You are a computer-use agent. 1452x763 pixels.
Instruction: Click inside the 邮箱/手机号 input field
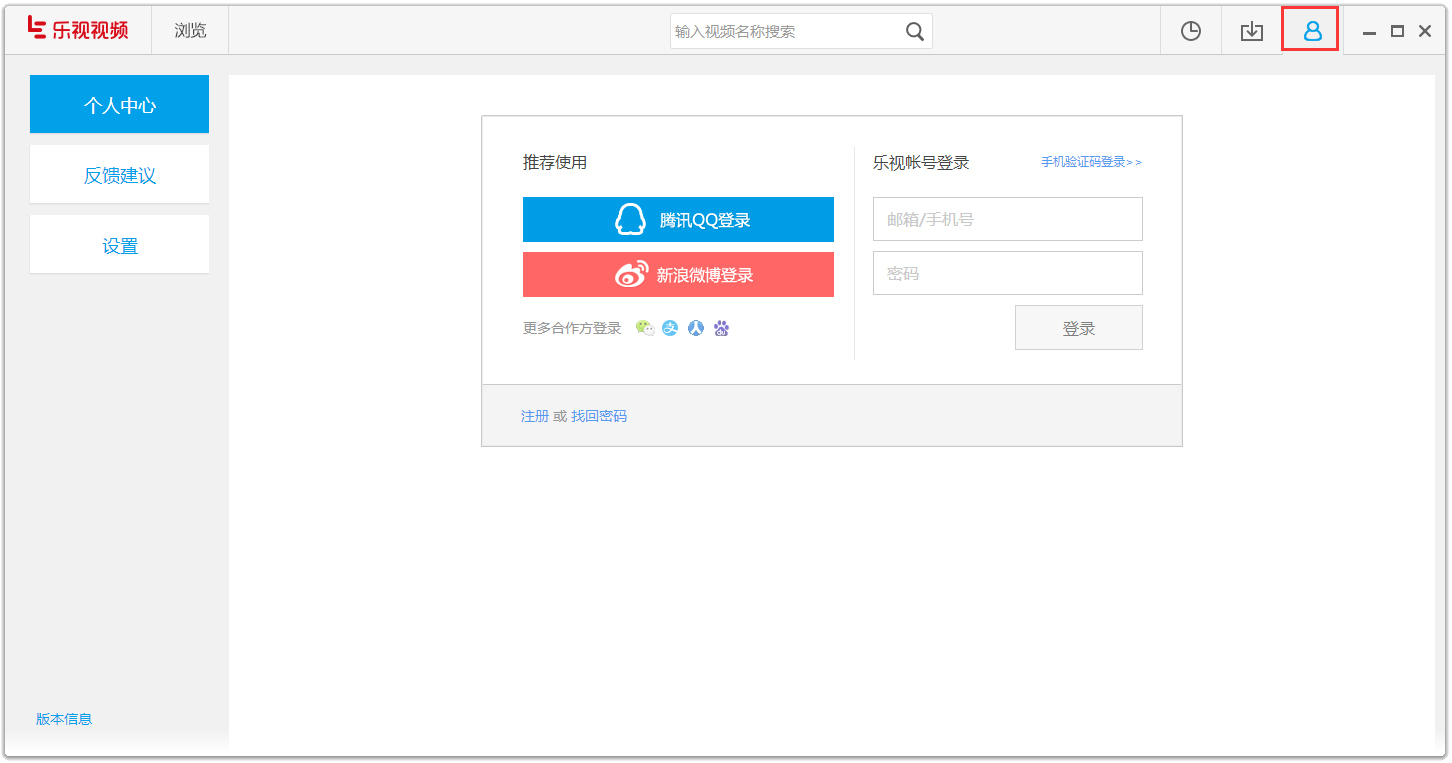click(x=1007, y=218)
